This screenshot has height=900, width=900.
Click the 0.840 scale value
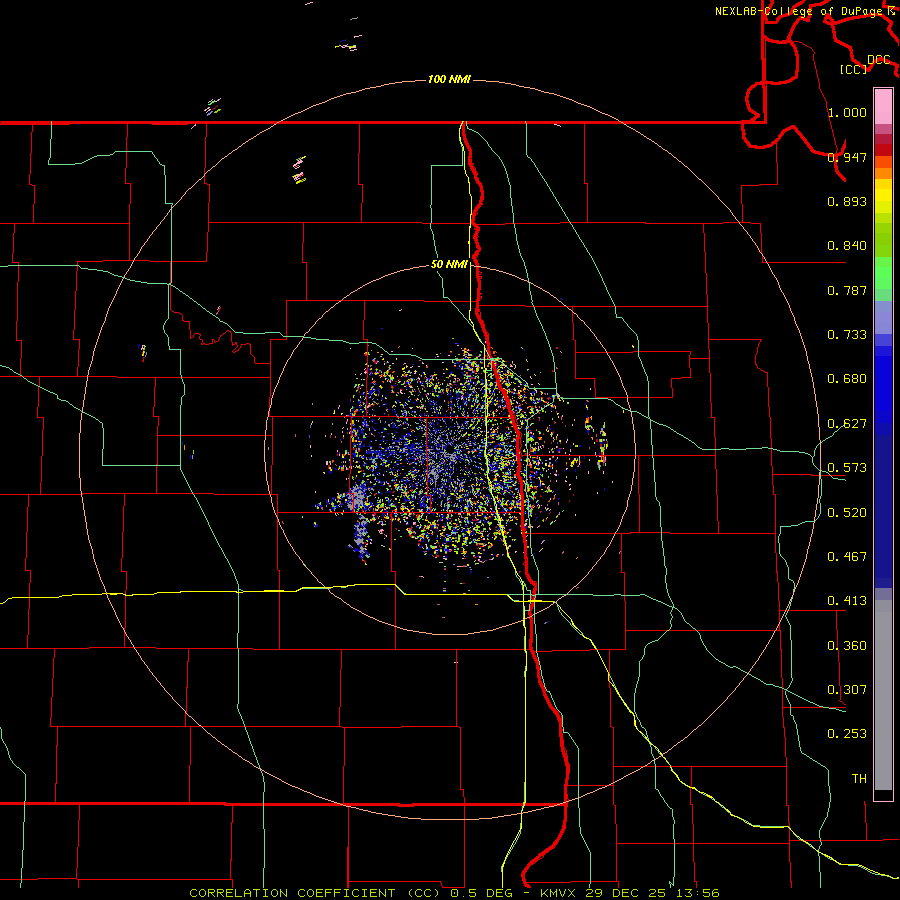click(847, 246)
